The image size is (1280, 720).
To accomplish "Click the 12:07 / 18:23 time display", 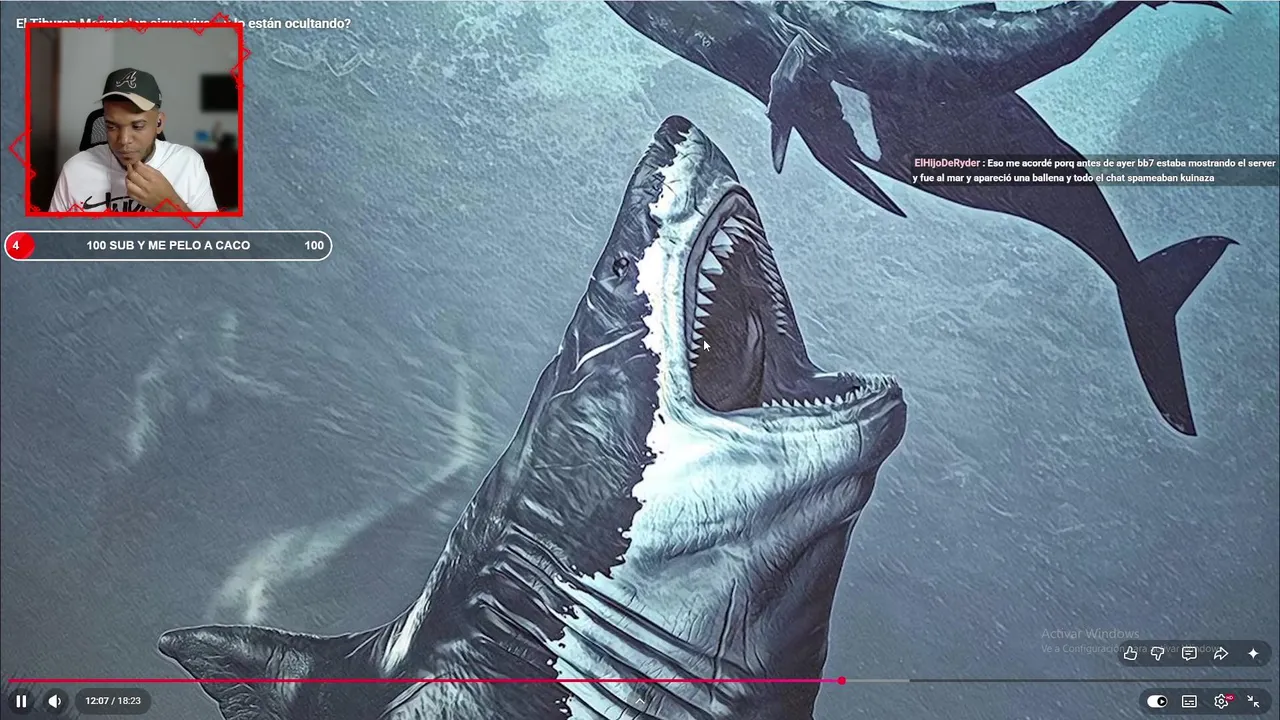I will (113, 701).
